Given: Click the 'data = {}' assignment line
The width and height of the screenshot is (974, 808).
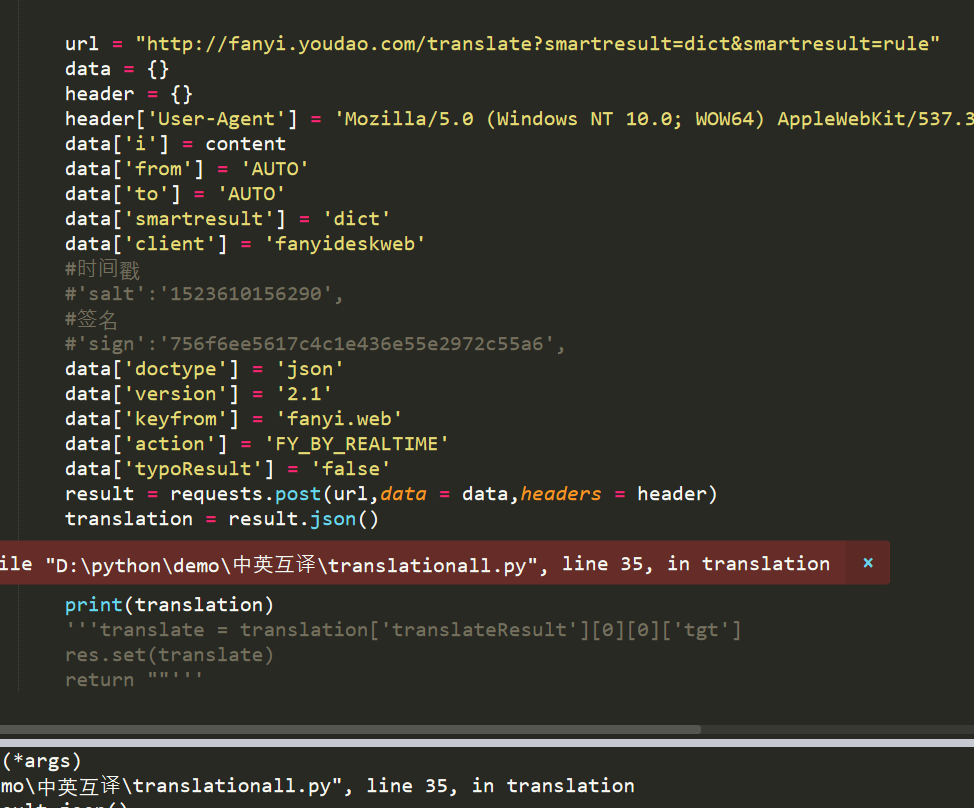Looking at the screenshot, I should pos(117,69).
